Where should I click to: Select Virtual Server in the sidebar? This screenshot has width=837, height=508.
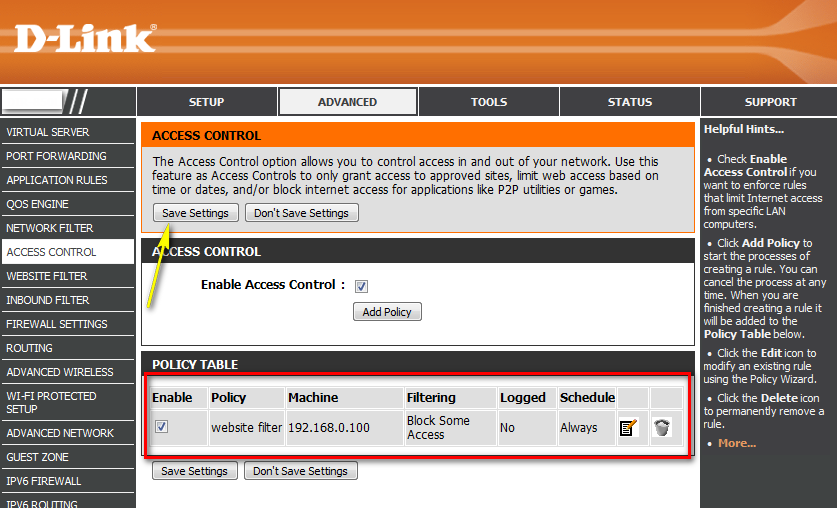pyautogui.click(x=48, y=132)
